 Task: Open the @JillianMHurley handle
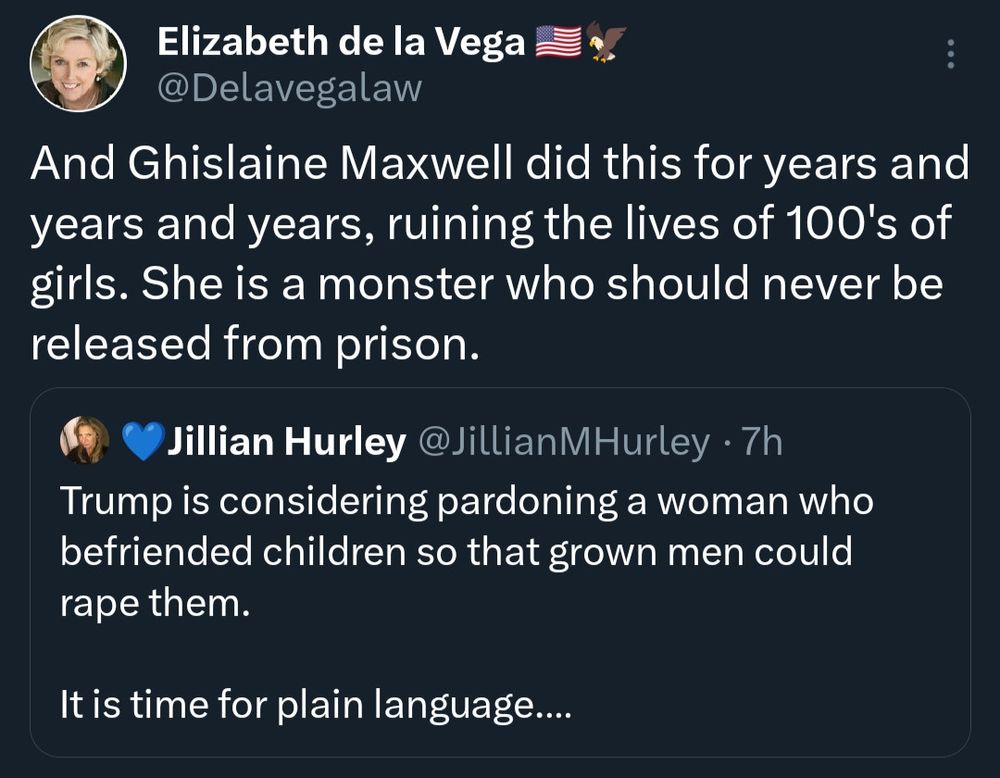click(564, 441)
